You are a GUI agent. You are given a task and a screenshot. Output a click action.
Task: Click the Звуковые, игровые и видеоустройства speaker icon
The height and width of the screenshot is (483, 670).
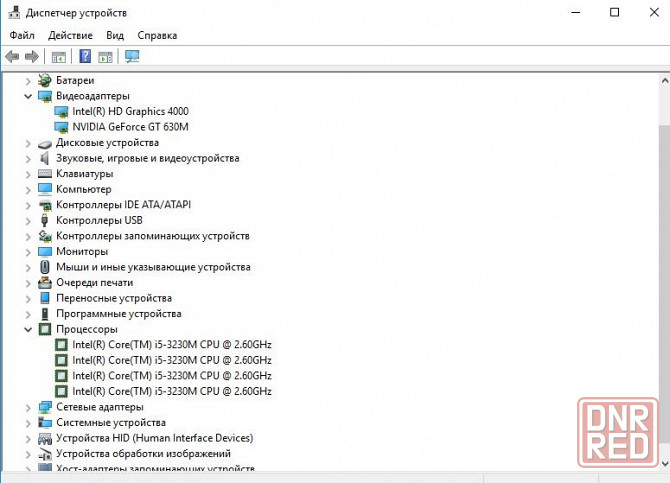pyautogui.click(x=45, y=158)
